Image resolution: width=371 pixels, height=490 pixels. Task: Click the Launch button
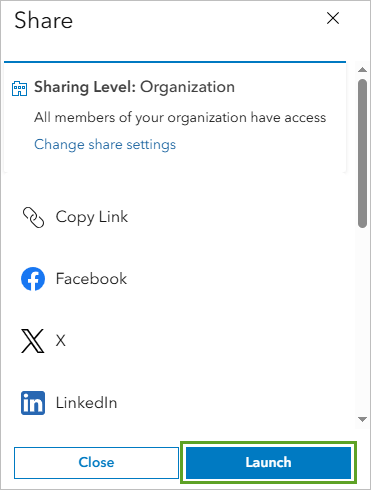[268, 463]
